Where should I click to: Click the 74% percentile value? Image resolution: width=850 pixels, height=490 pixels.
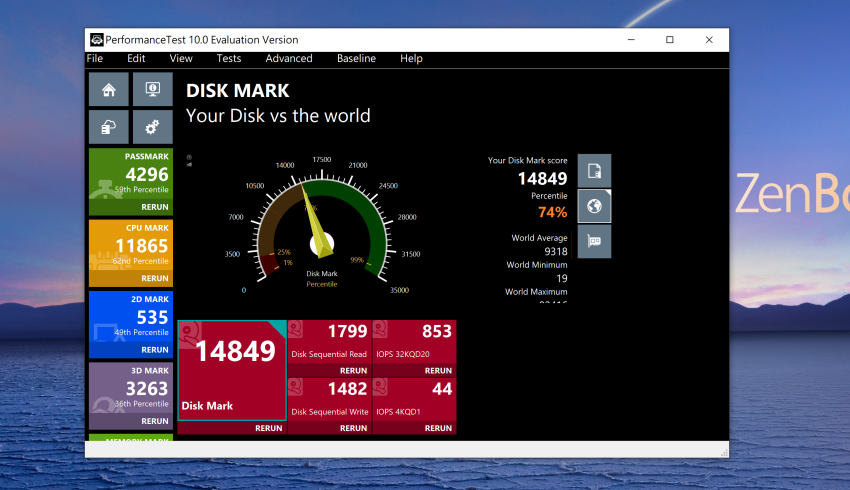552,212
